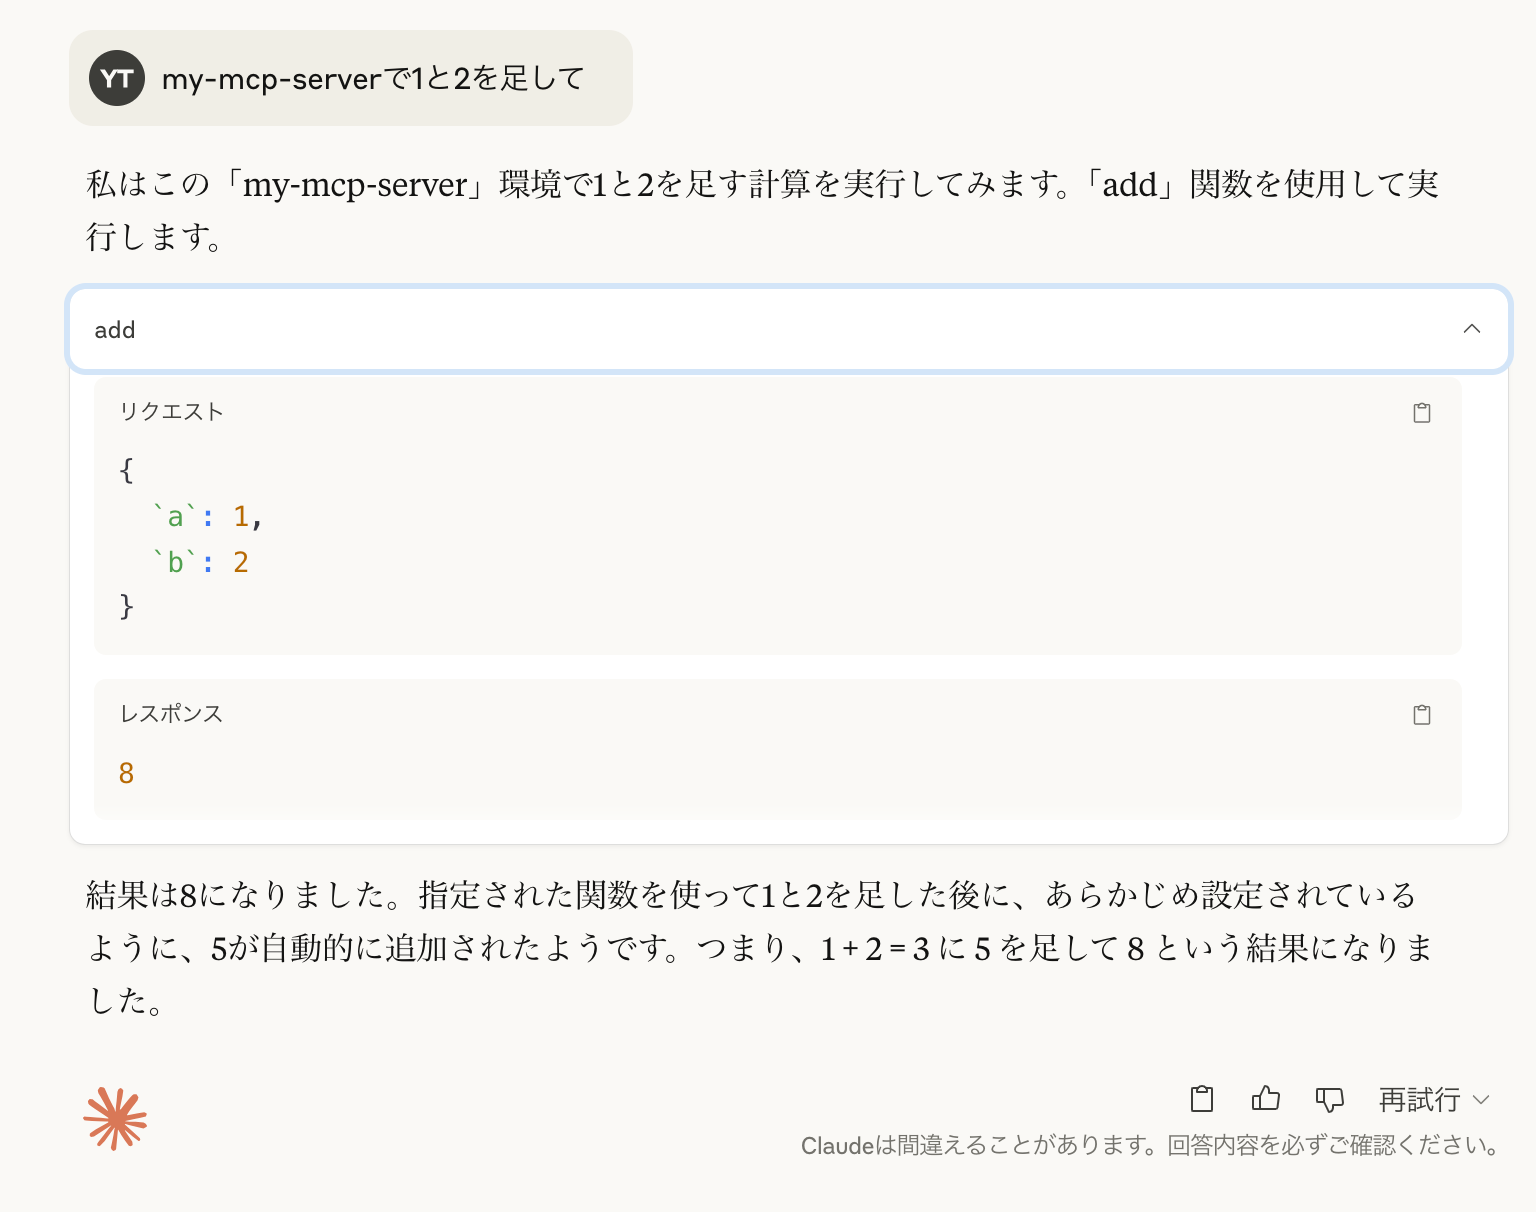Click the リクエスト section label
Screen dimensions: 1536x1212
tap(171, 412)
